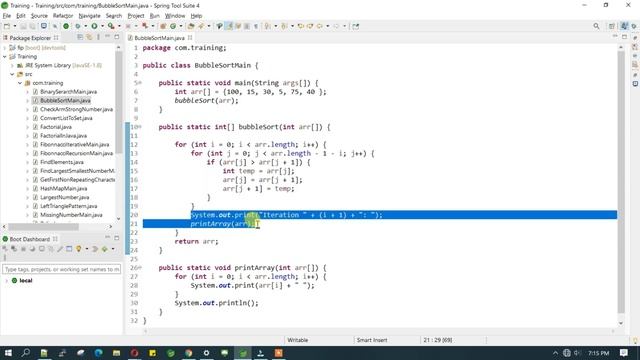Open Microsoft Edge from the taskbar
This screenshot has height=360, width=640.
coord(98,353)
